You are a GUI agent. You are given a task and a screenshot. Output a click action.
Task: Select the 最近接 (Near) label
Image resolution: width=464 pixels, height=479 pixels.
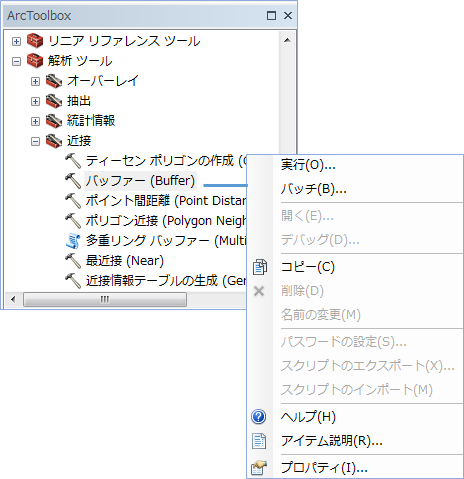coord(125,261)
